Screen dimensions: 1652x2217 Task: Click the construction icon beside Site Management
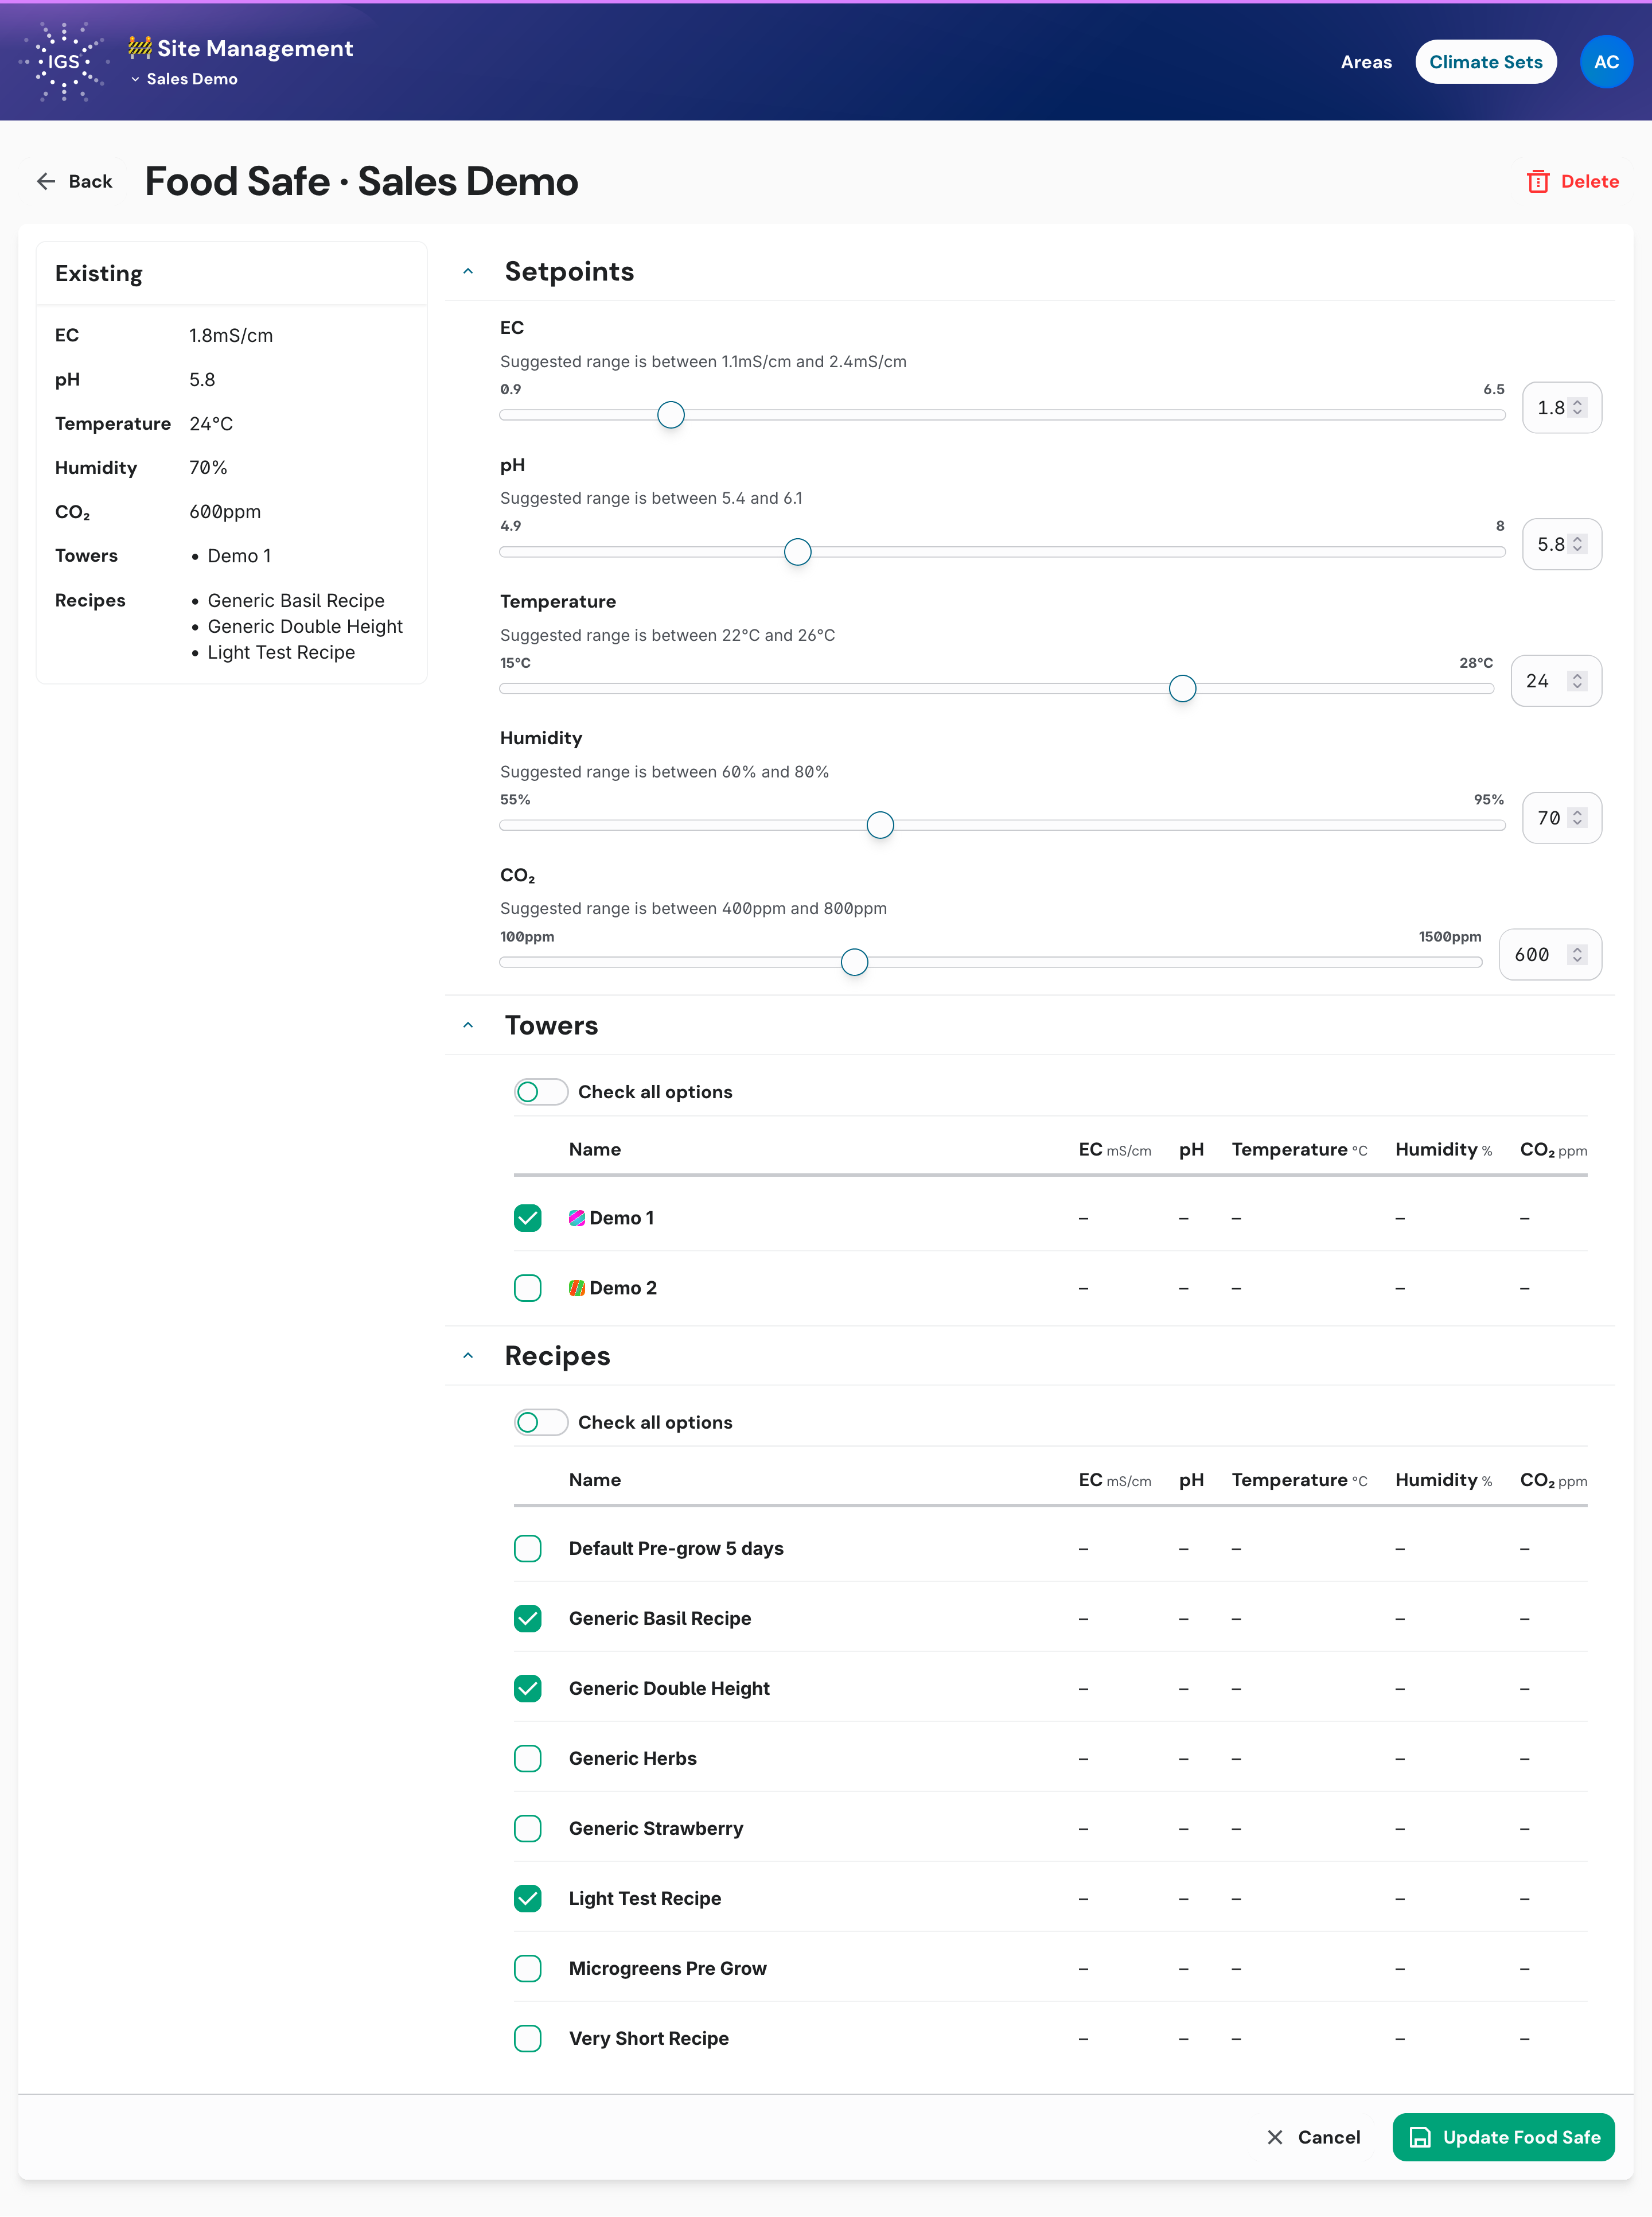(x=140, y=47)
